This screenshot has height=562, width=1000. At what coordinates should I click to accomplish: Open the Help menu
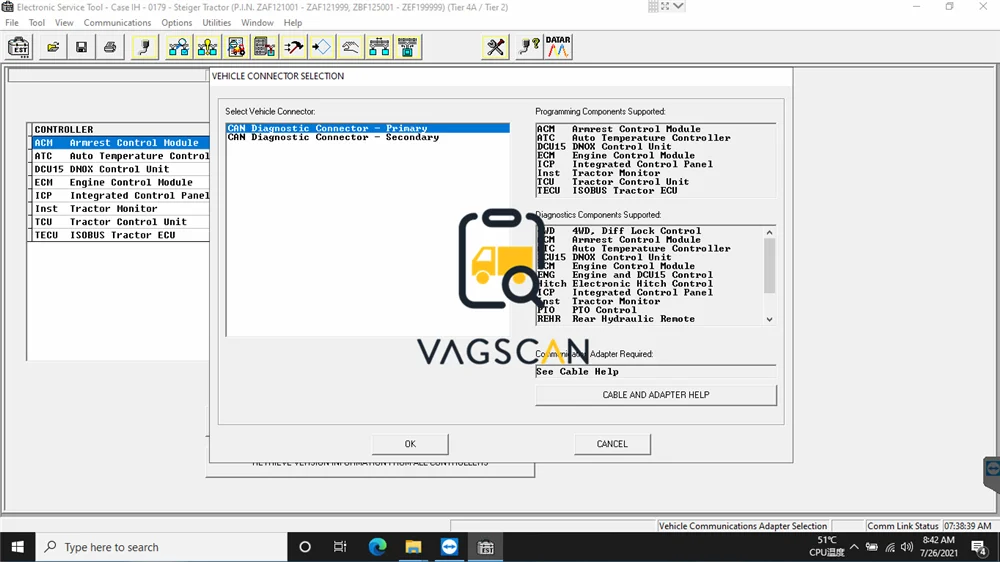293,22
